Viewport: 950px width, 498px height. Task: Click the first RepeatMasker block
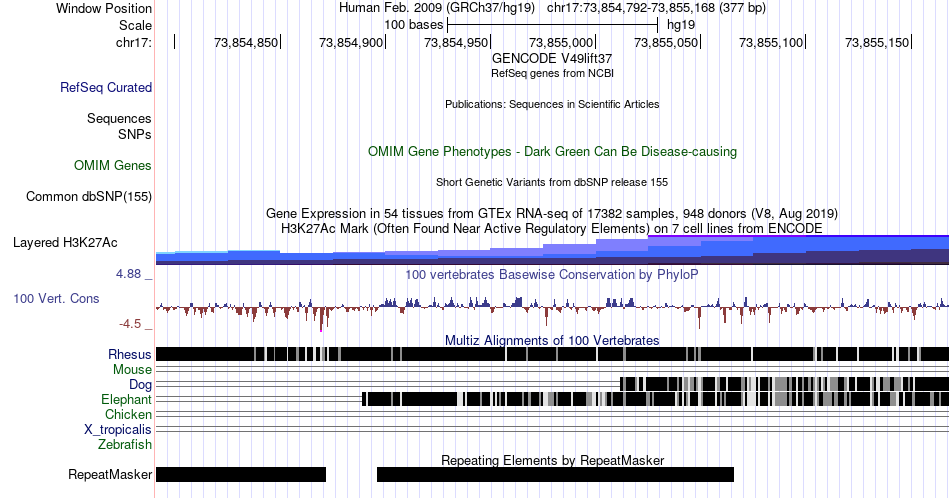click(x=241, y=474)
